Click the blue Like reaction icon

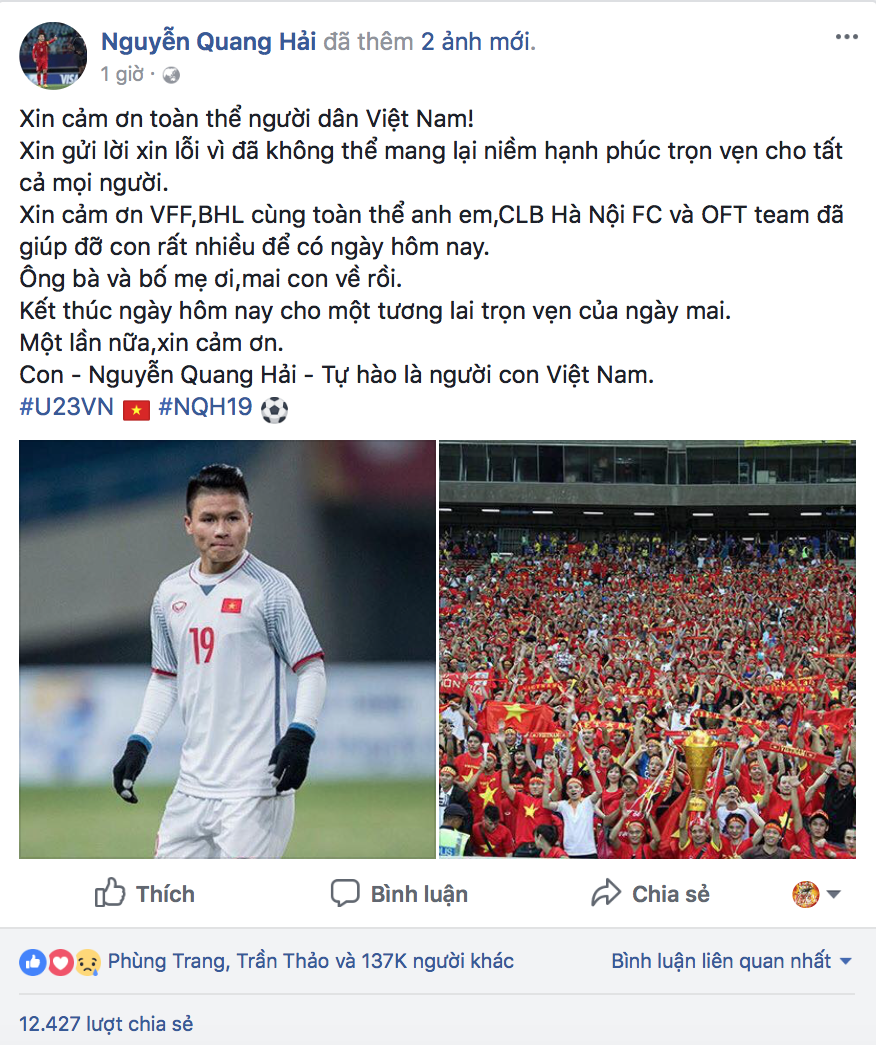click(33, 962)
